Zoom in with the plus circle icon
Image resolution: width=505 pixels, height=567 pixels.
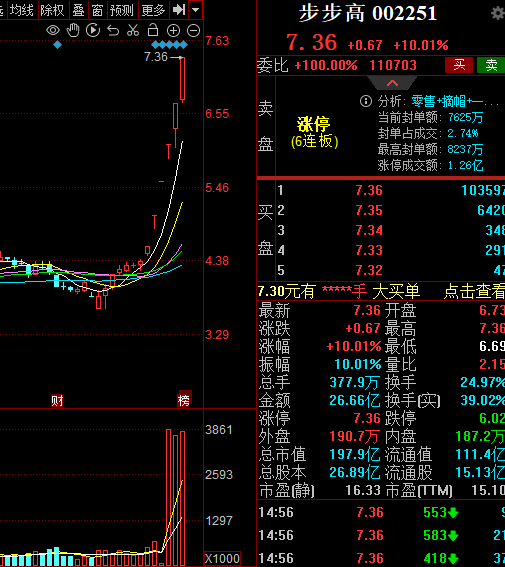(173, 31)
